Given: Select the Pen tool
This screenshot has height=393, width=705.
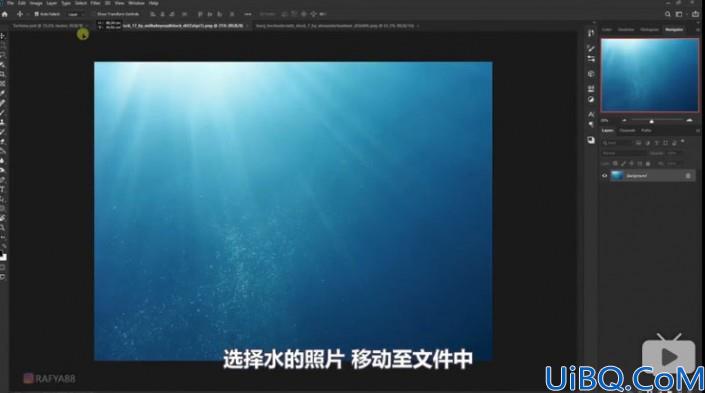Looking at the screenshot, I should (2, 179).
